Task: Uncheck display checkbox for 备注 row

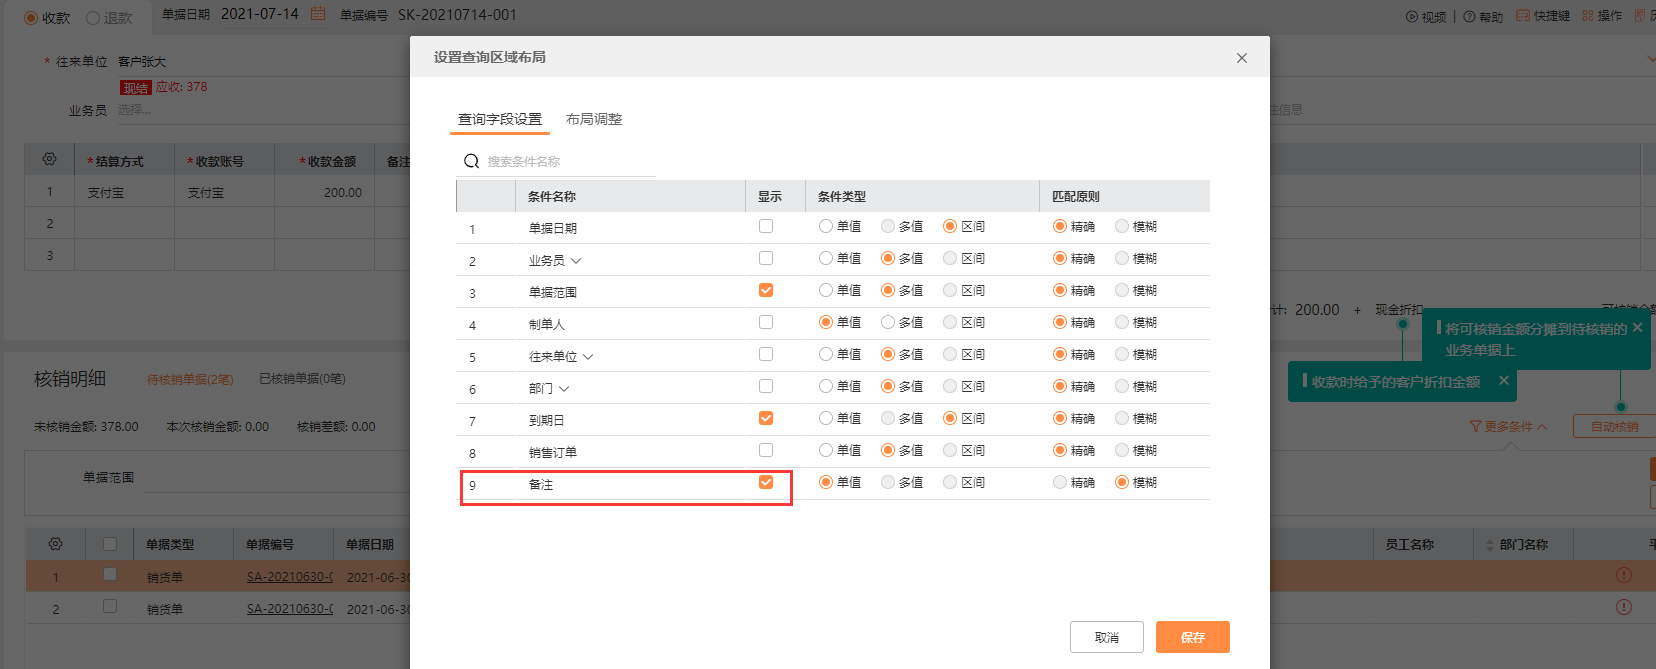Action: pos(766,482)
